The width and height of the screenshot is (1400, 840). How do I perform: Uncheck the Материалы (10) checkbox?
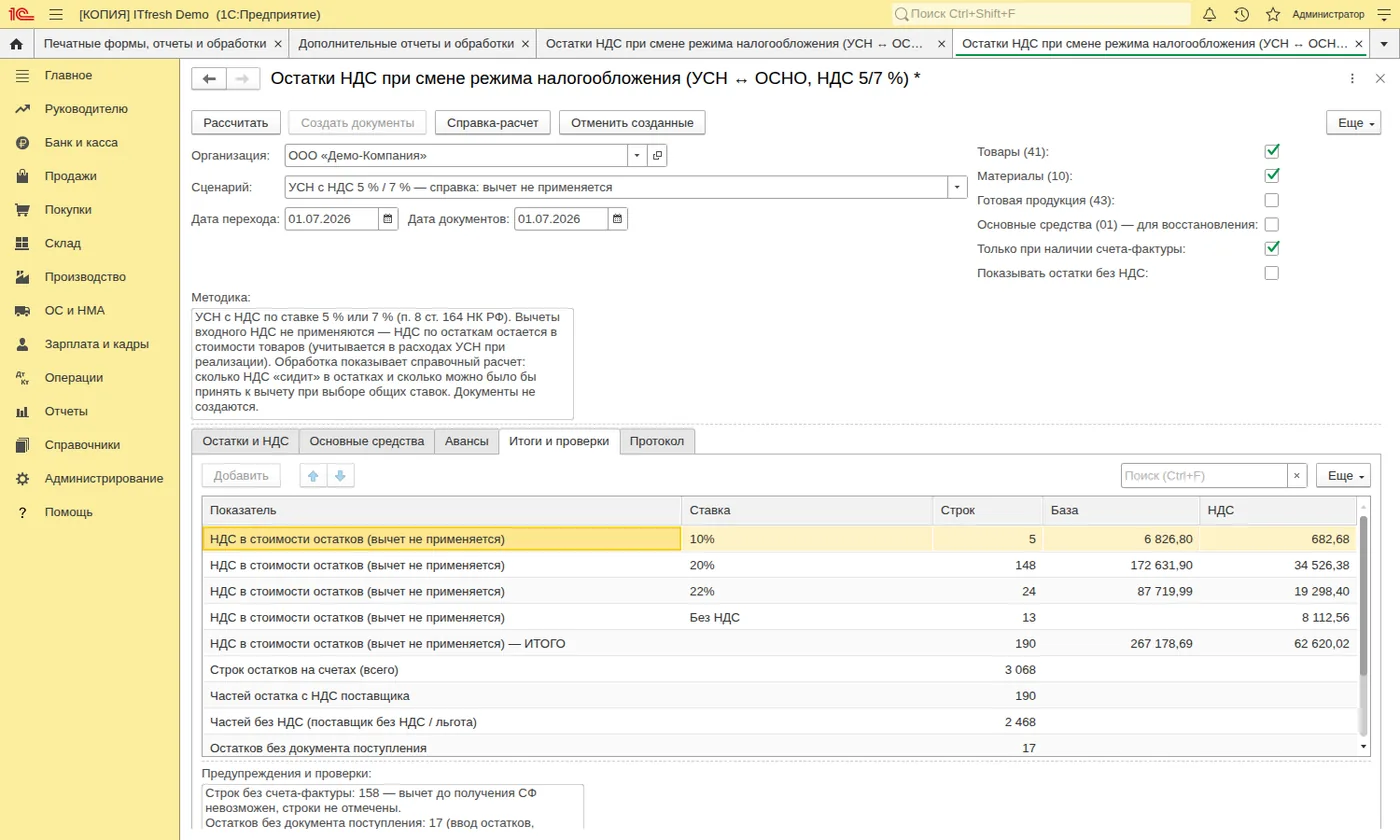pyautogui.click(x=1272, y=176)
